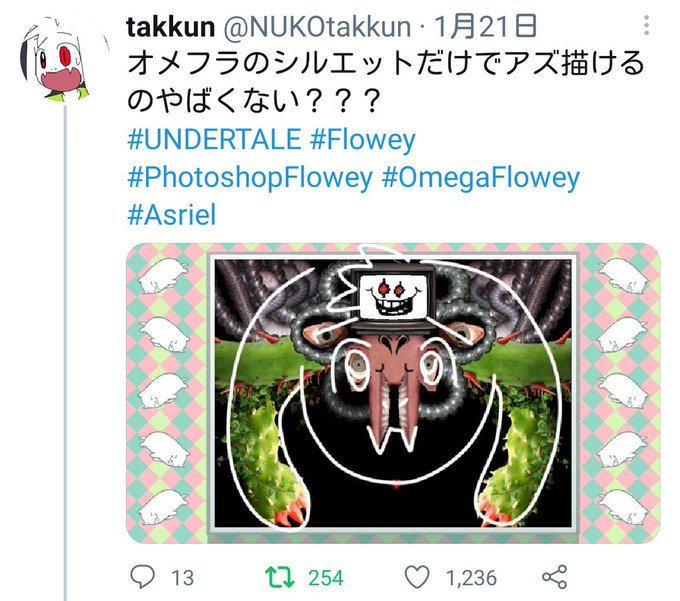This screenshot has width=680, height=601.
Task: Click the gray thread line below avatar
Action: tap(65, 352)
